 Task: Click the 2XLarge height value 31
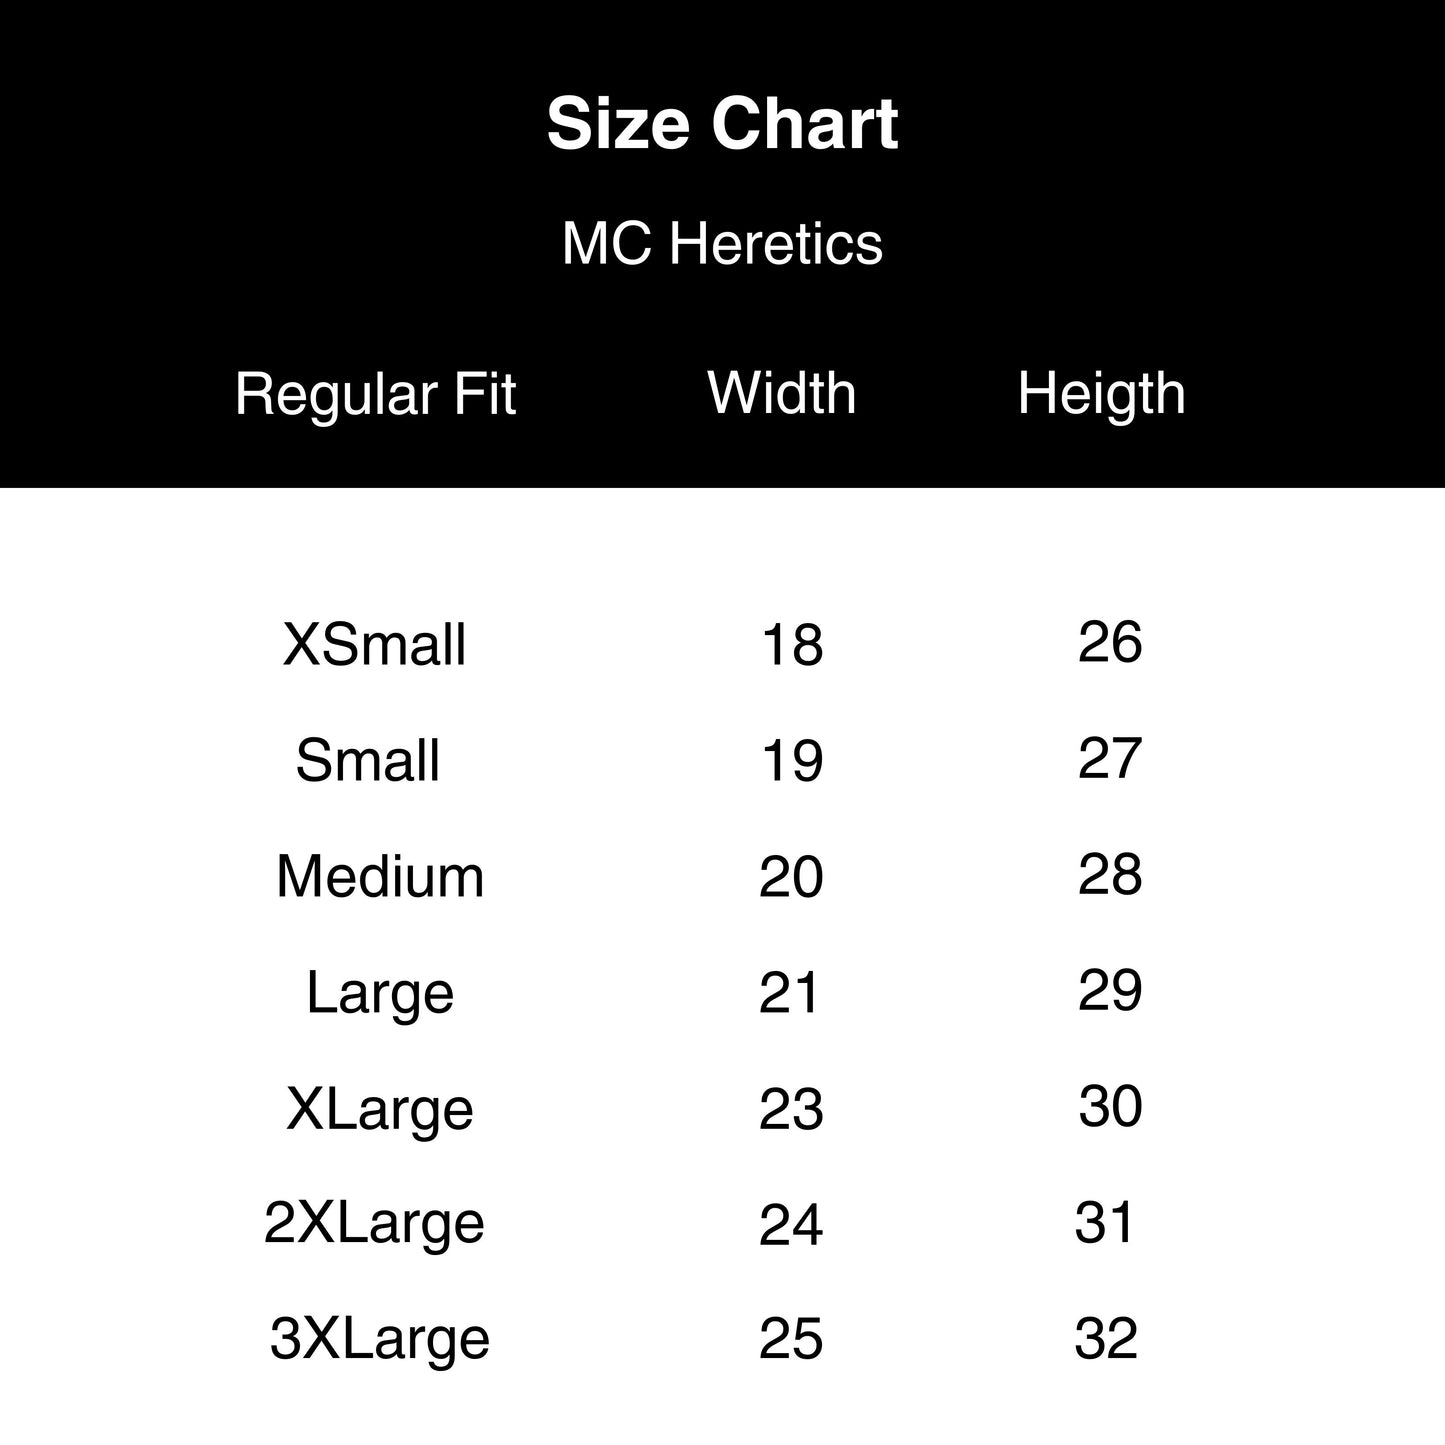pyautogui.click(x=1105, y=1223)
